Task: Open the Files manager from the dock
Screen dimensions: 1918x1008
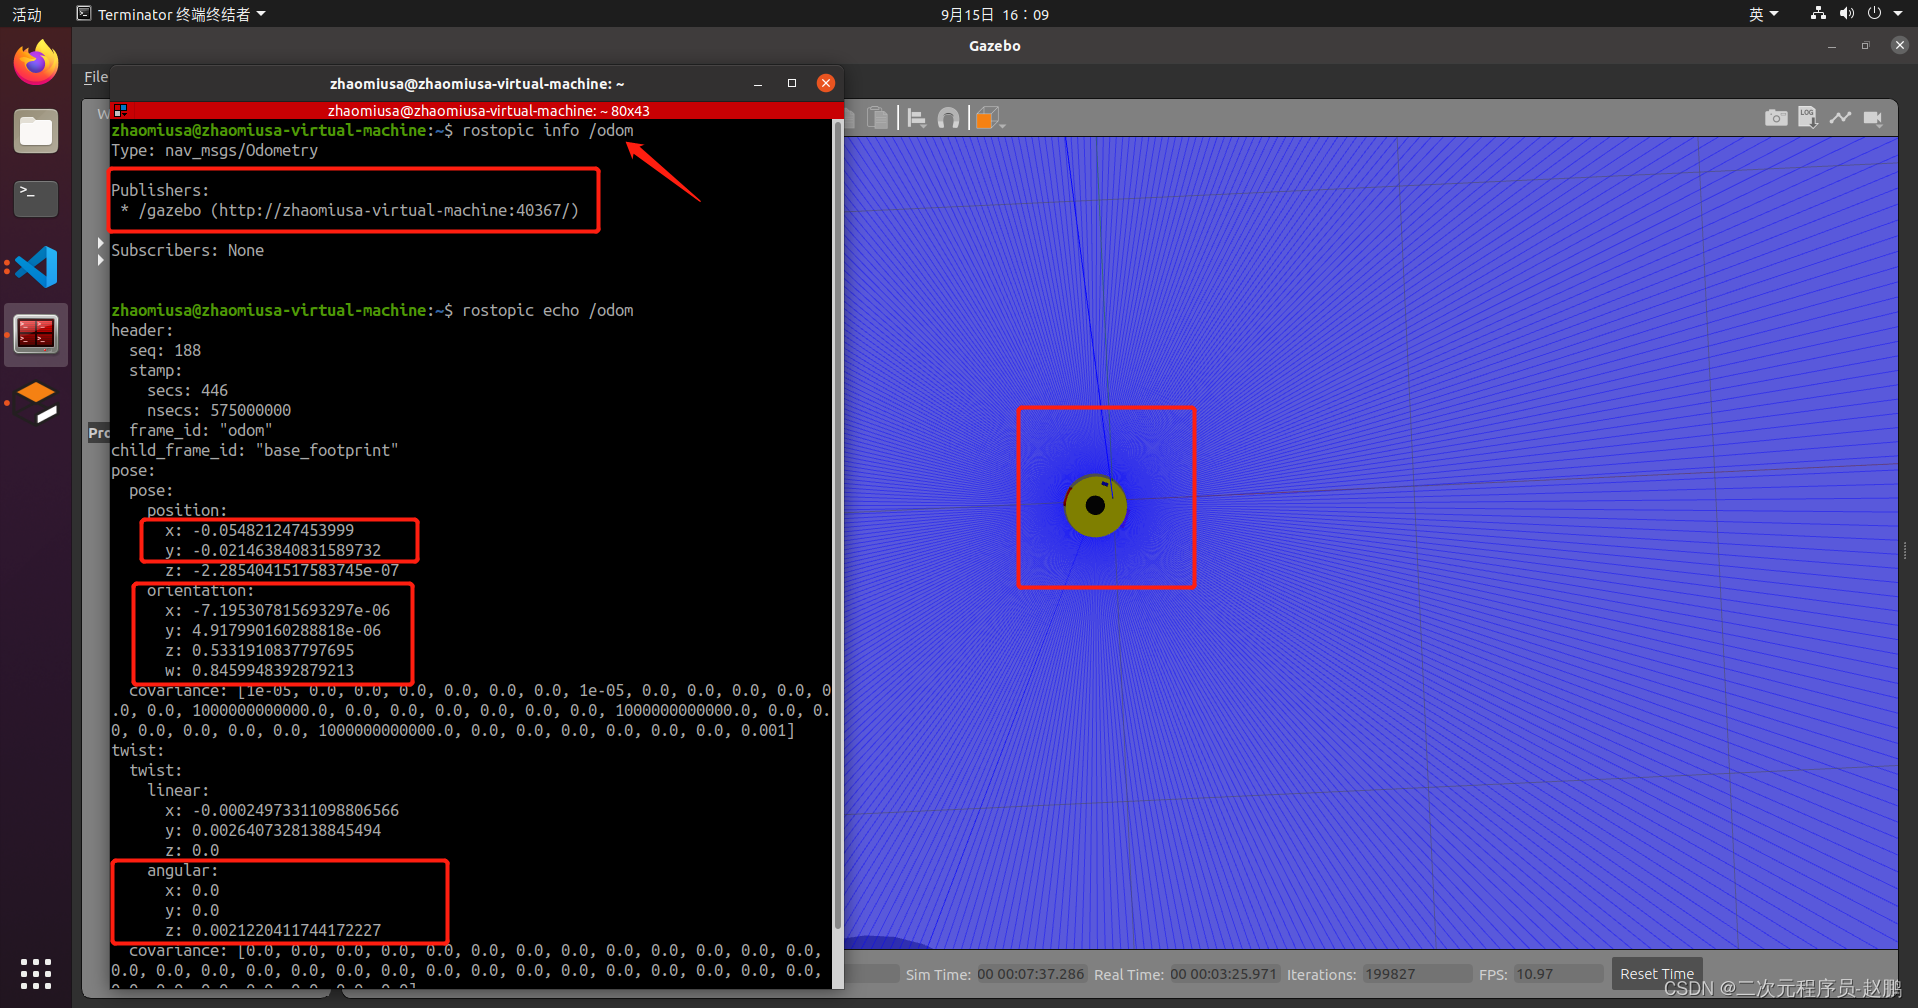Action: coord(36,131)
